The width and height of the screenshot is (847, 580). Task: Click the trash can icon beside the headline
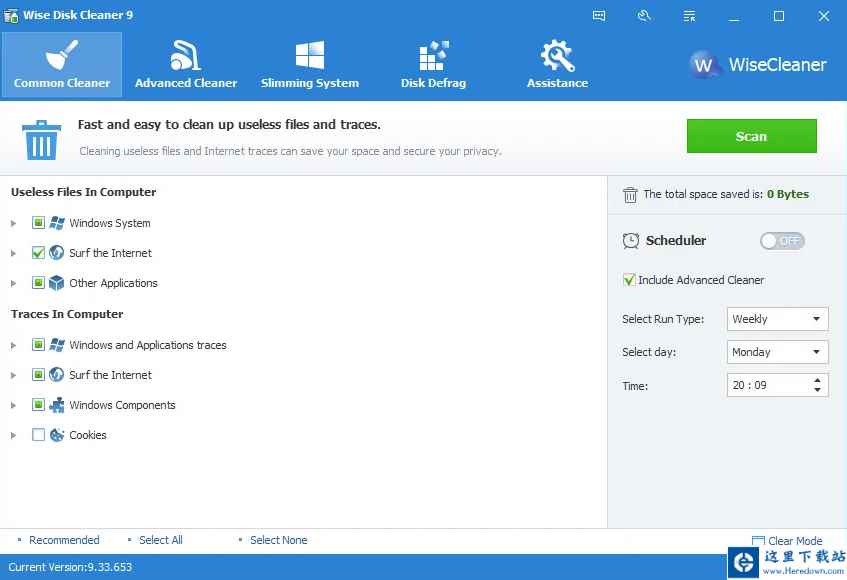click(x=41, y=140)
